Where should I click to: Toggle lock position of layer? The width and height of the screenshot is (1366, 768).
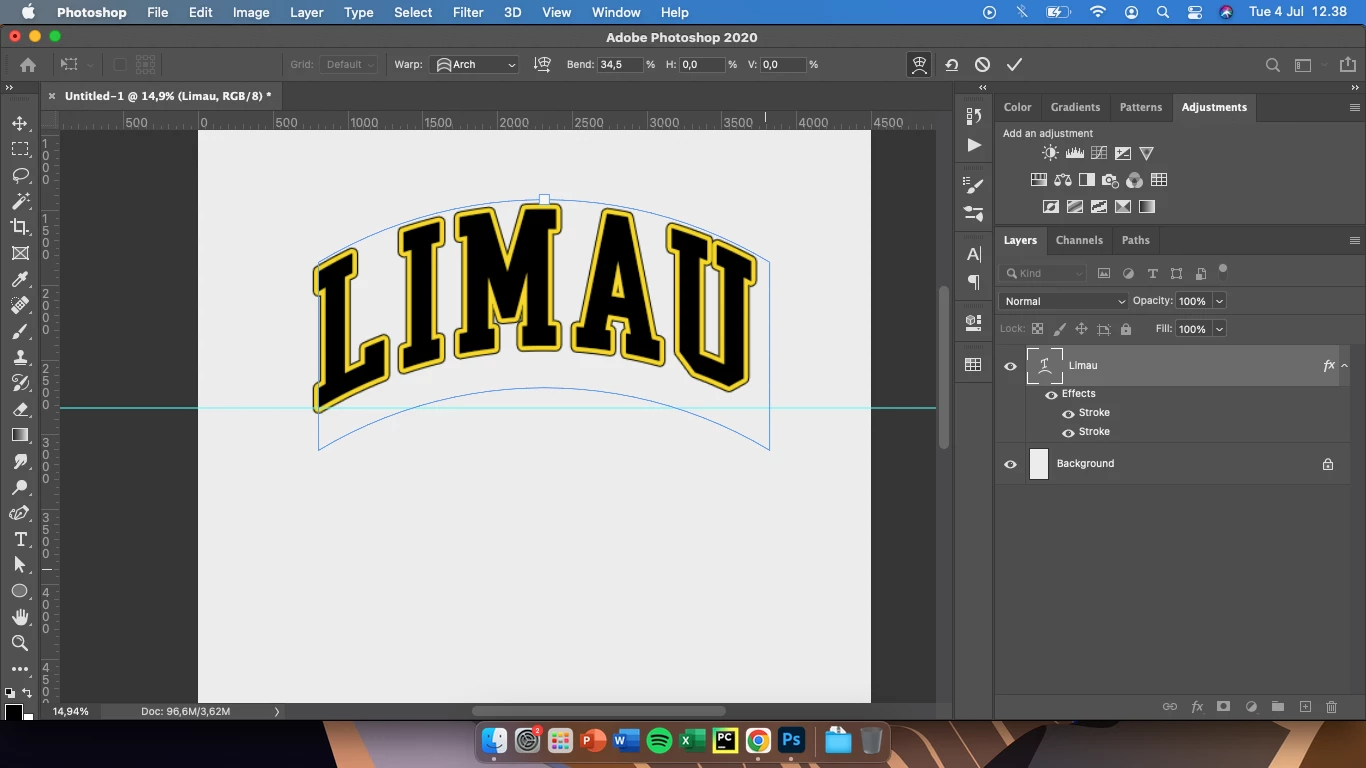click(1081, 329)
